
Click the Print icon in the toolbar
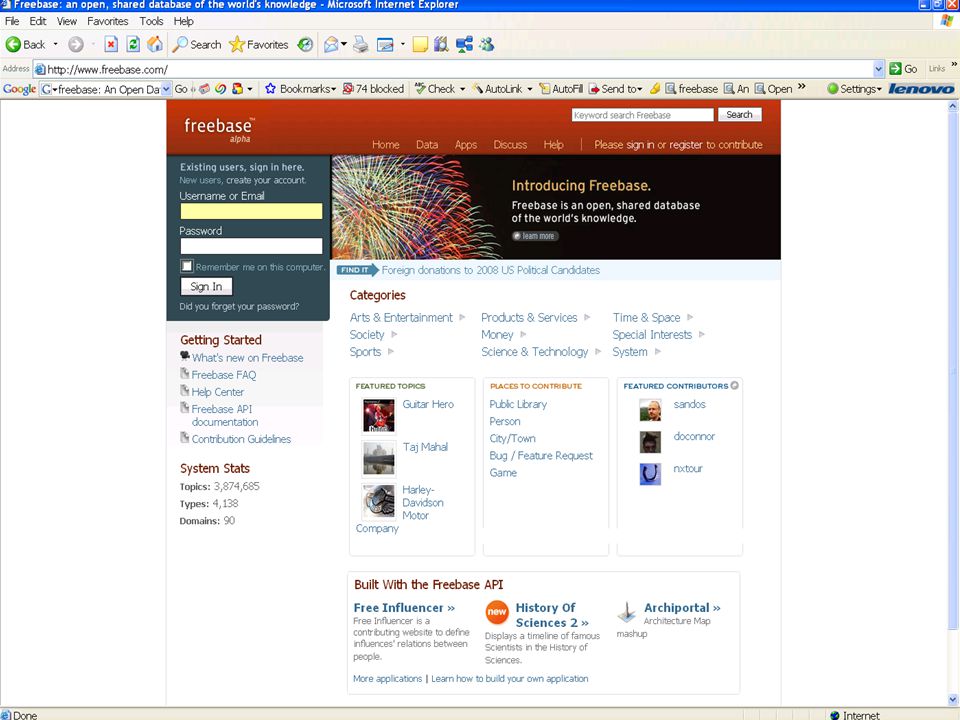pyautogui.click(x=361, y=44)
